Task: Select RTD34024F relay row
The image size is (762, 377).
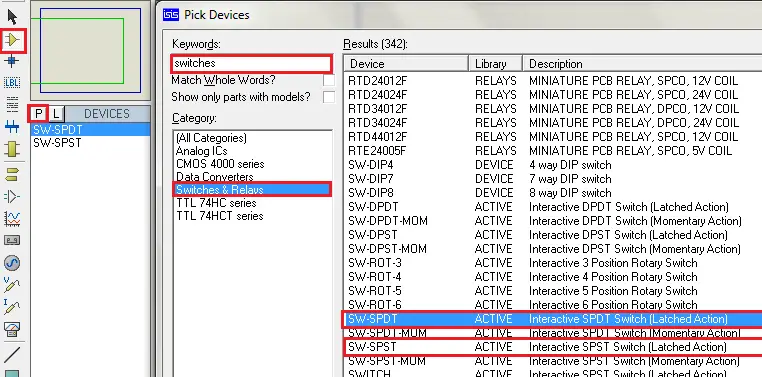Action: [553, 122]
